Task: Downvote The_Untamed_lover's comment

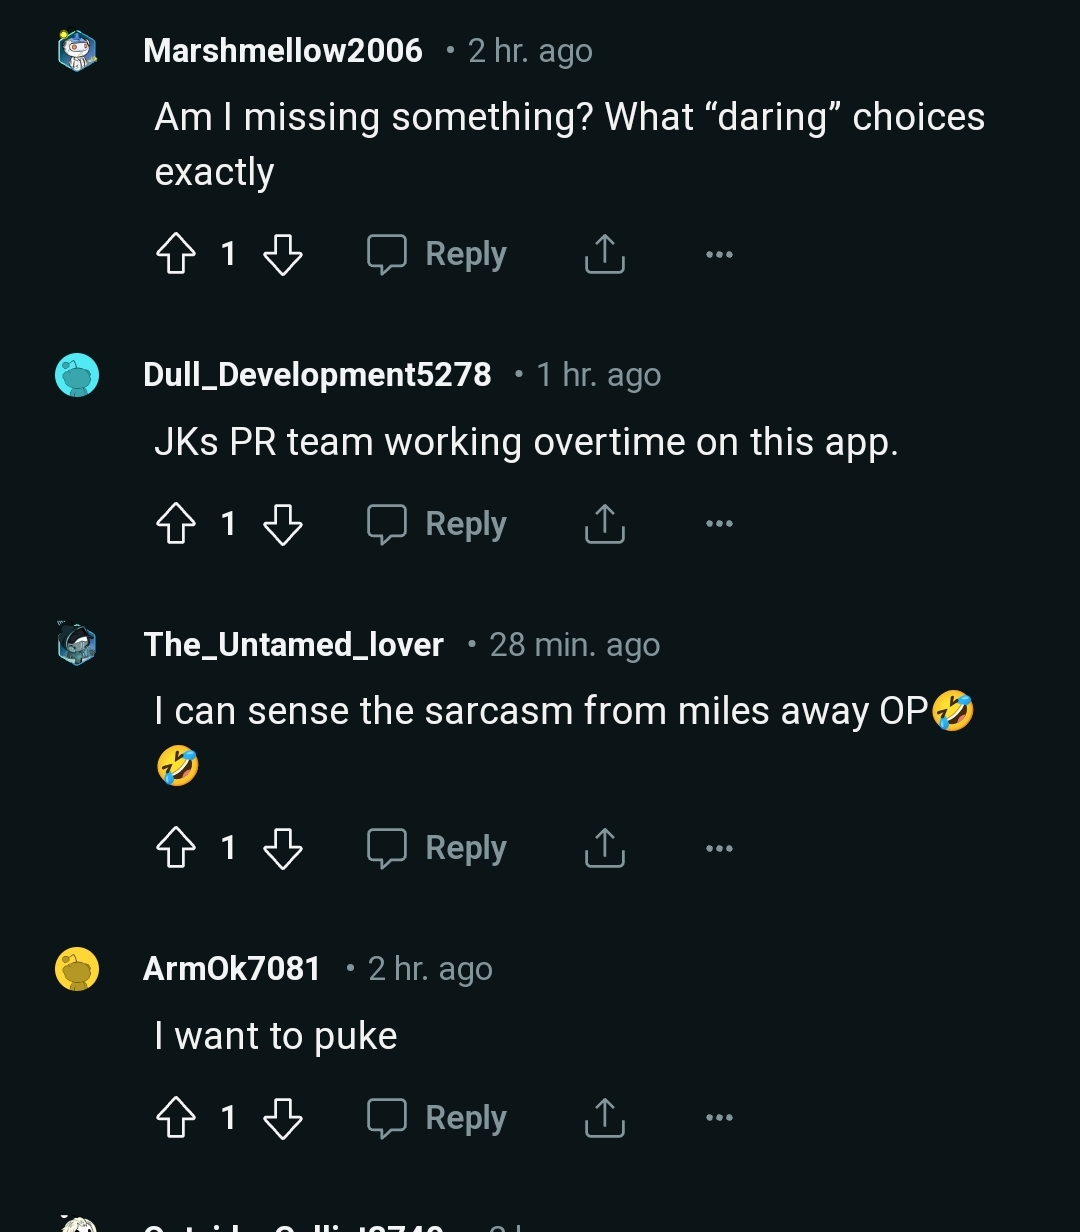Action: coord(283,847)
